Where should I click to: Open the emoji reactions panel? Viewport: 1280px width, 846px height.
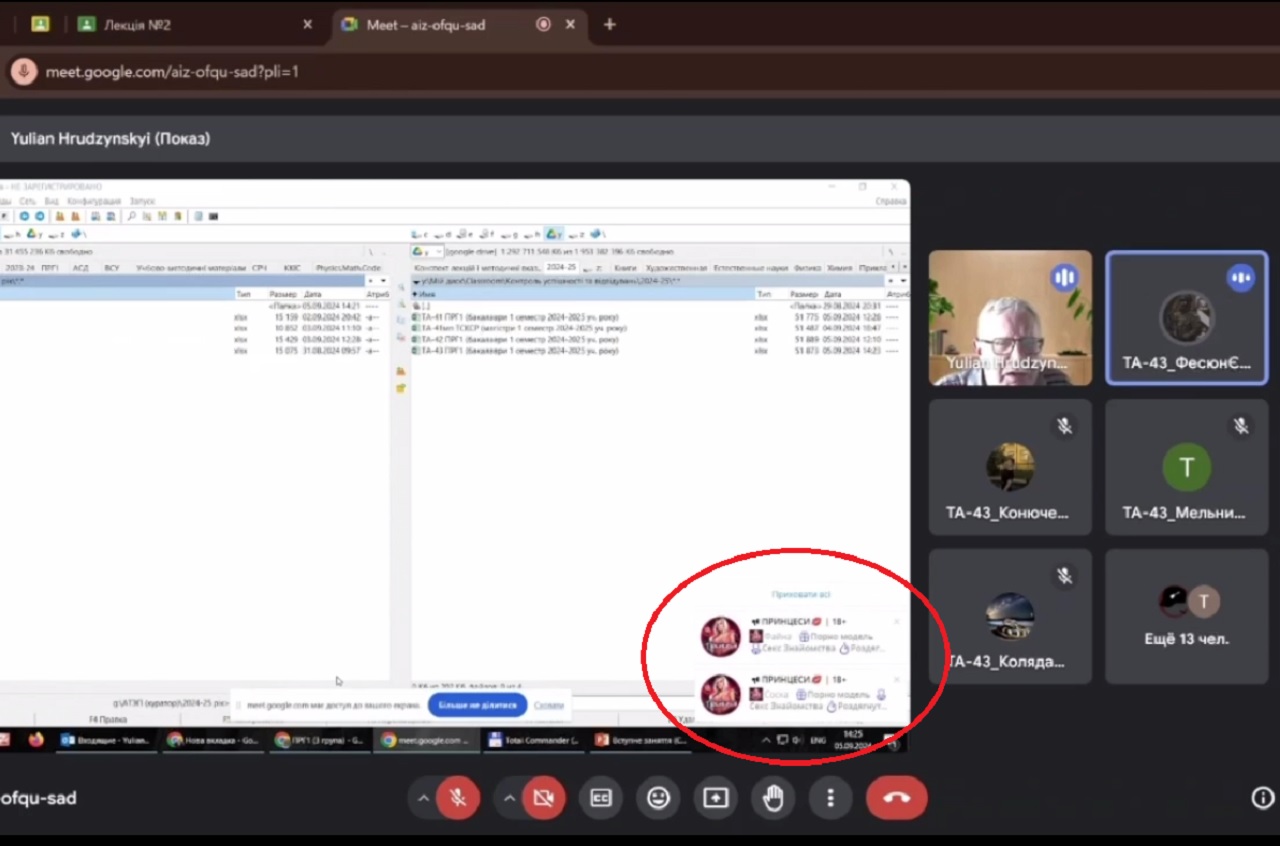pyautogui.click(x=658, y=798)
